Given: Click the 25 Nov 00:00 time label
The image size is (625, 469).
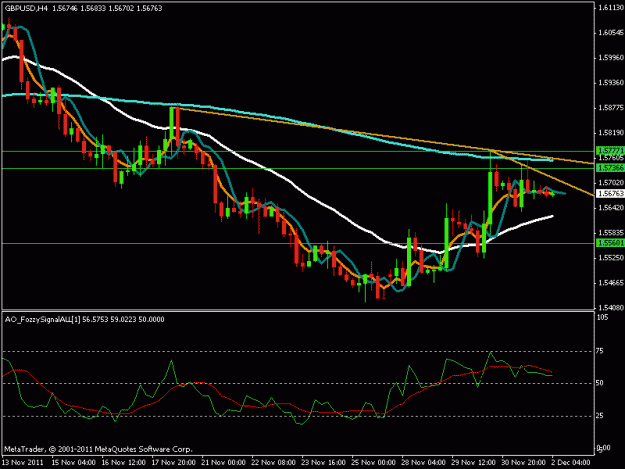Looking at the screenshot, I should 374,463.
